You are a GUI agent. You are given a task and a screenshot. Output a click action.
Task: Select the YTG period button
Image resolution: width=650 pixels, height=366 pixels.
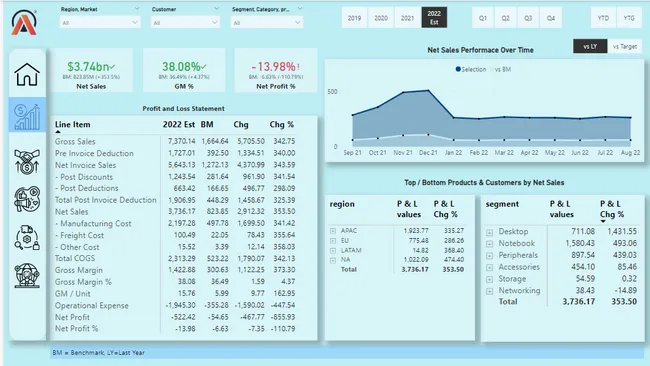[629, 18]
